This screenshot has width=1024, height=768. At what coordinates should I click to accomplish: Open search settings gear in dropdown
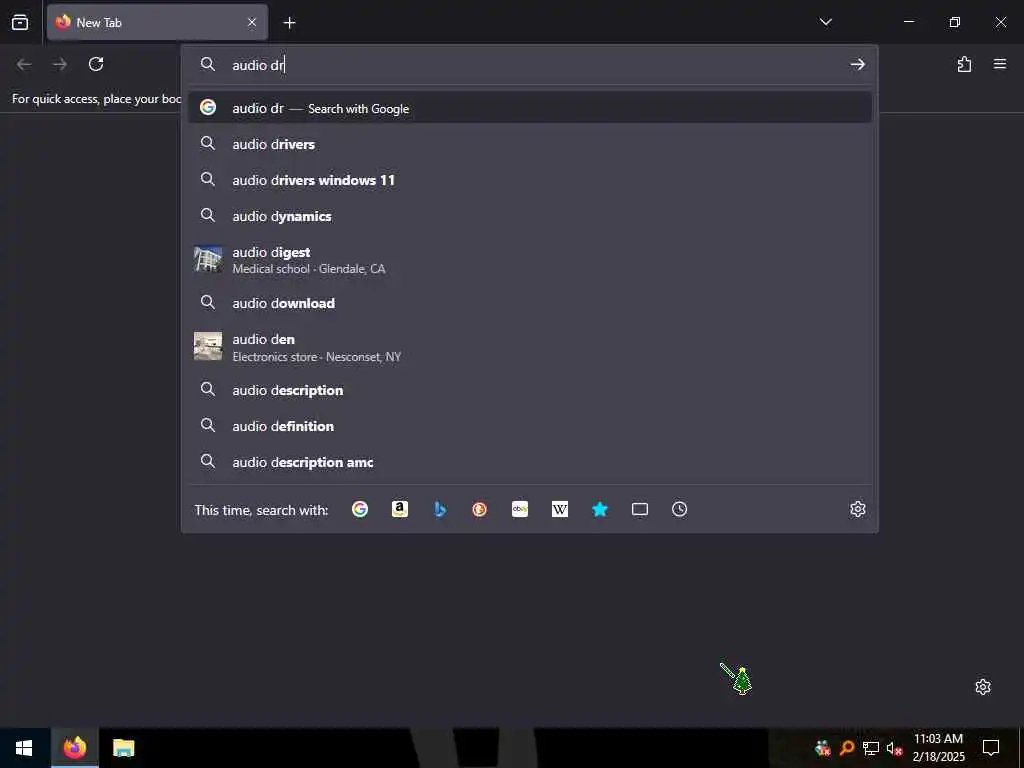click(x=857, y=509)
